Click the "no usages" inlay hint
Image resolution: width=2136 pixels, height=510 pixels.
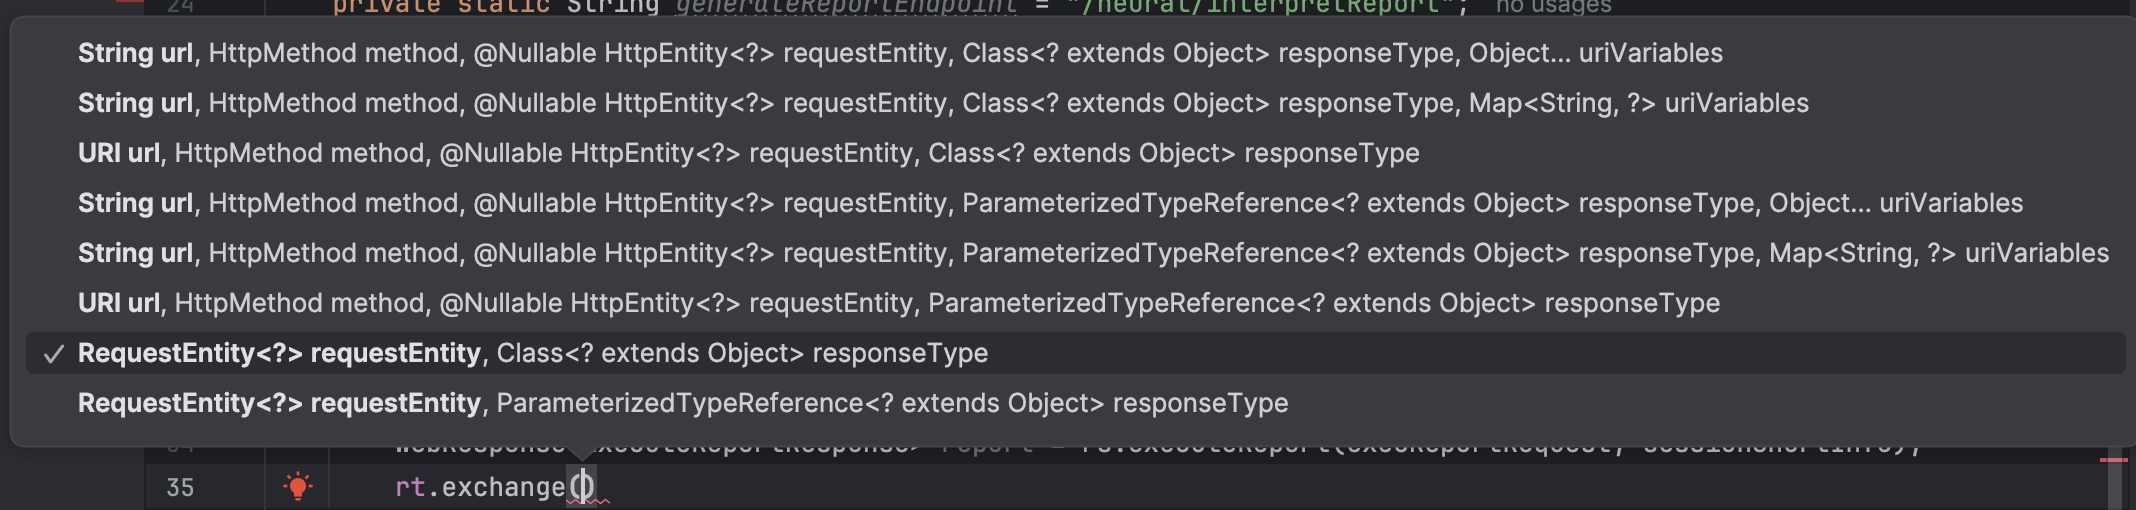tap(1553, 6)
